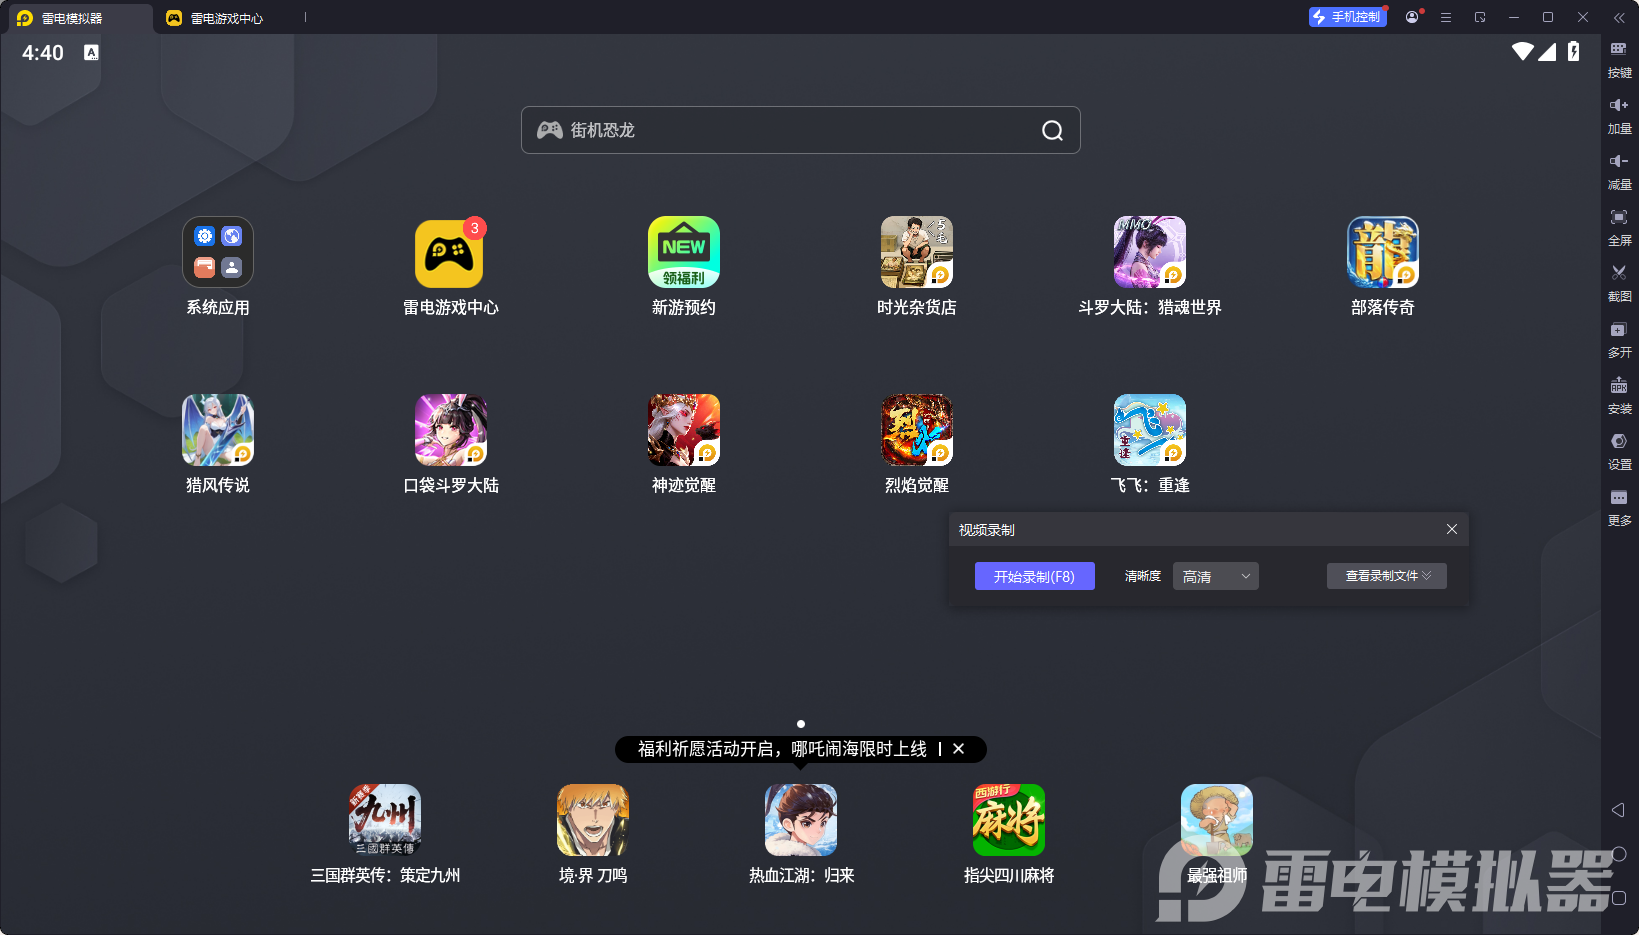1639x935 pixels.
Task: Tap Android recent apps square button
Action: (1619, 898)
